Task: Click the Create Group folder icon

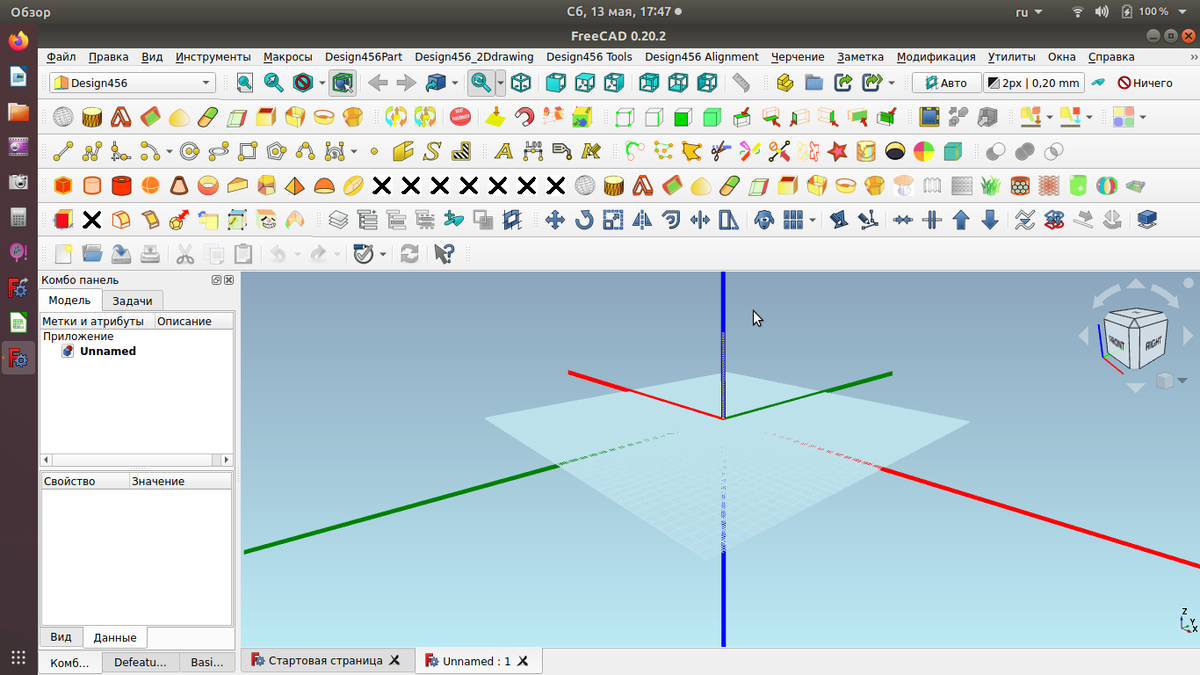Action: click(x=814, y=83)
